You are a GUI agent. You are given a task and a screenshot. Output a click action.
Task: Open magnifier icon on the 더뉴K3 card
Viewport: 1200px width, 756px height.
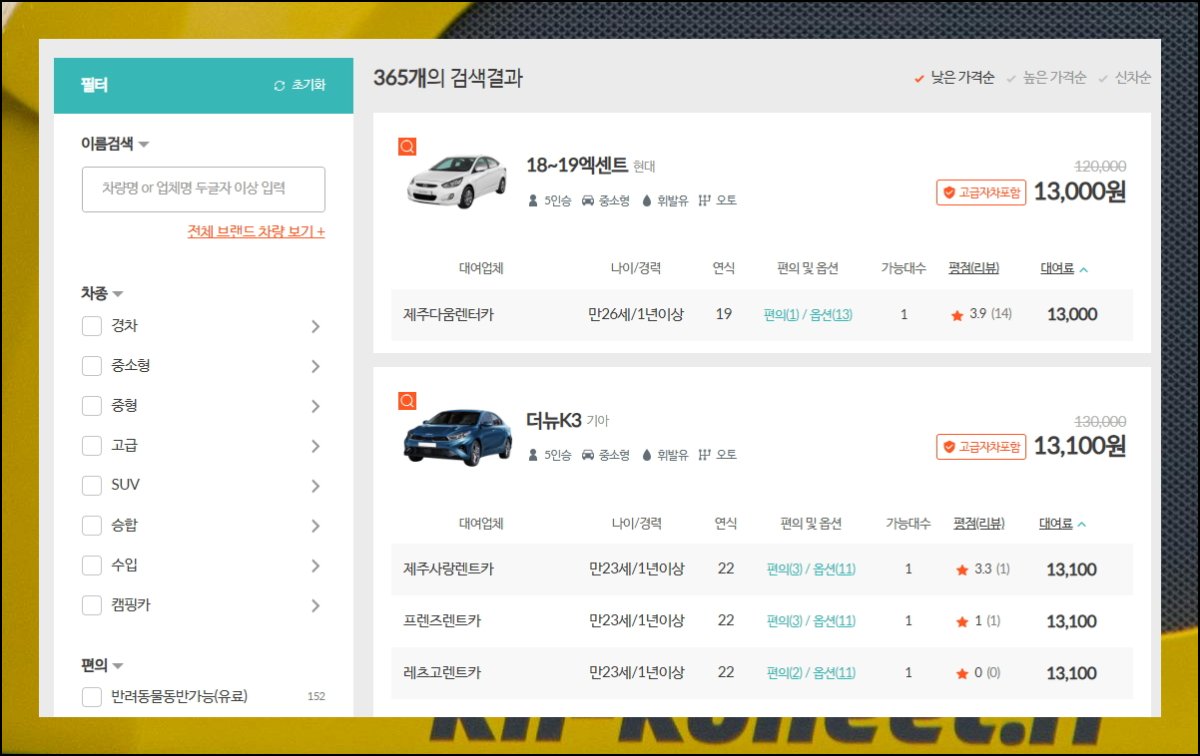coord(406,401)
